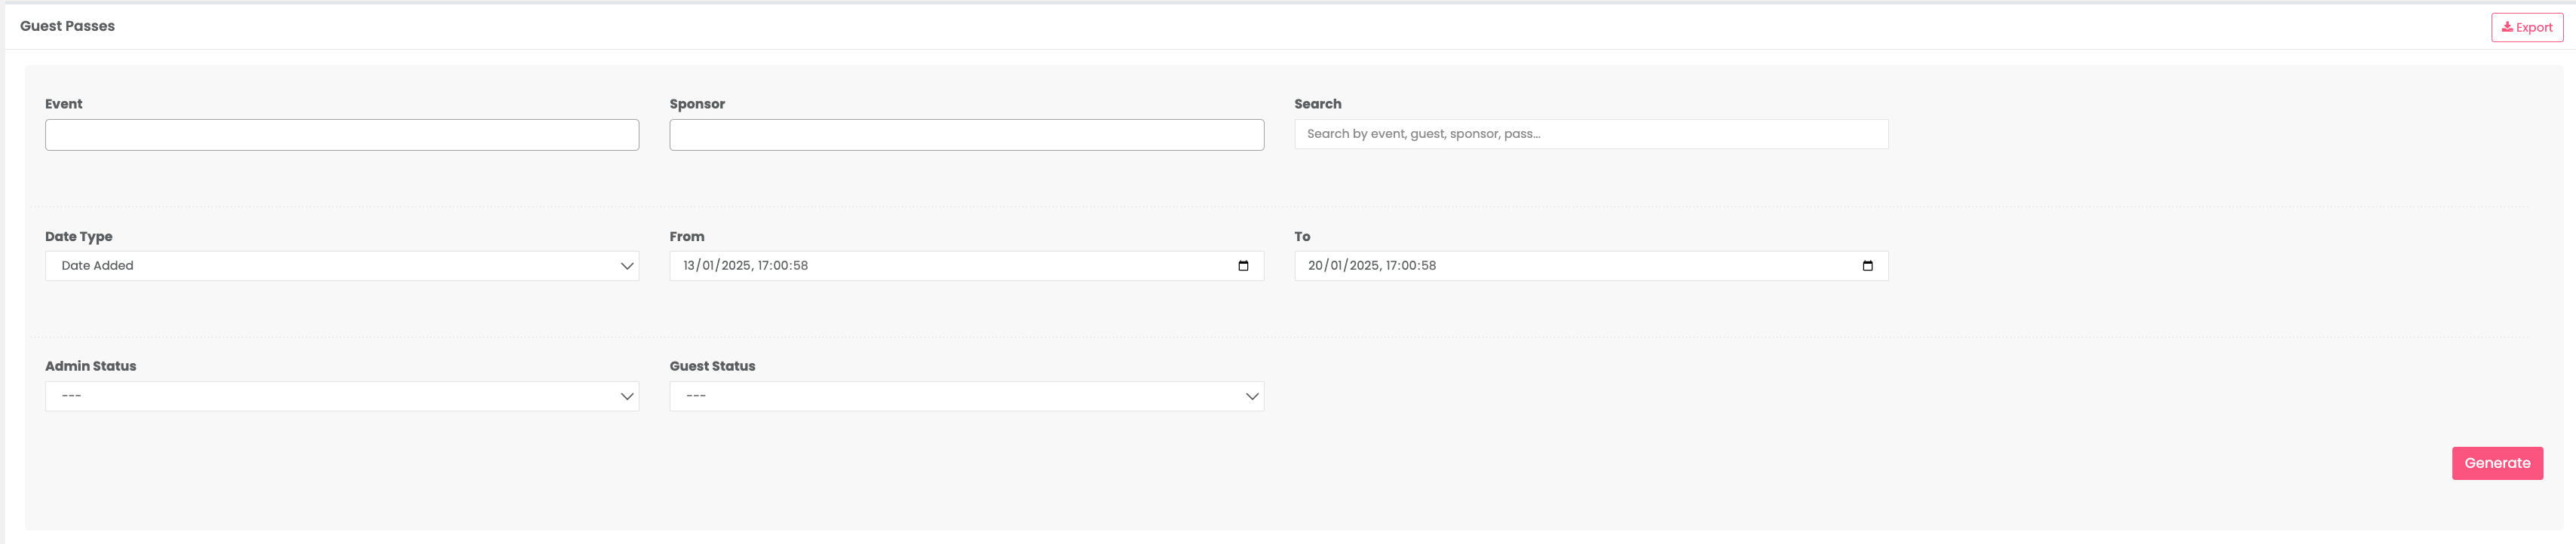
Task: Expand the Date Type dropdown chevron
Action: [x=627, y=266]
